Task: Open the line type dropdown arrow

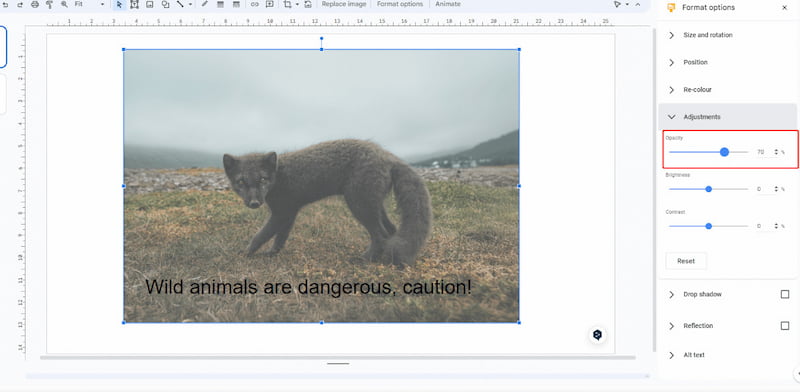Action: (190, 4)
